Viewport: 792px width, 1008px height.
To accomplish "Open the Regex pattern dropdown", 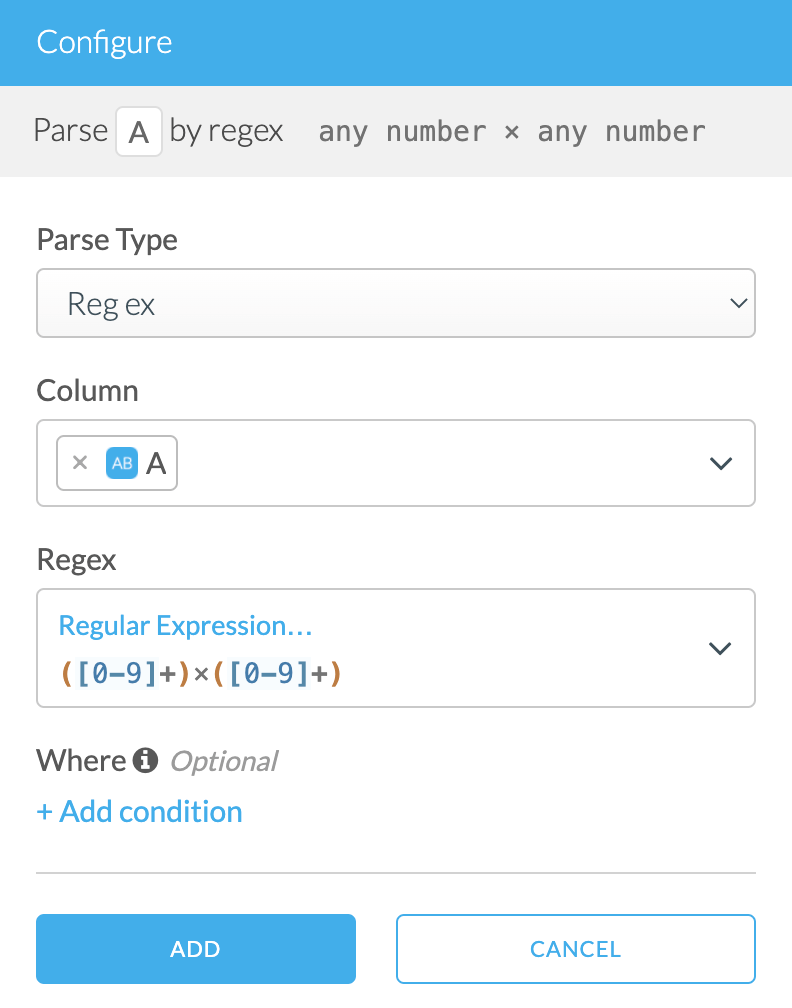I will point(719,648).
